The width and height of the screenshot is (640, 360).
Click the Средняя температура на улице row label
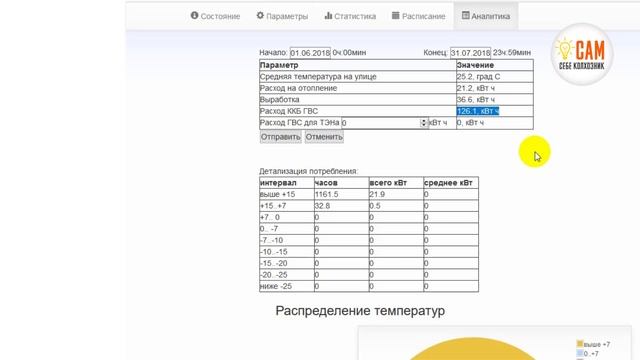[318, 77]
